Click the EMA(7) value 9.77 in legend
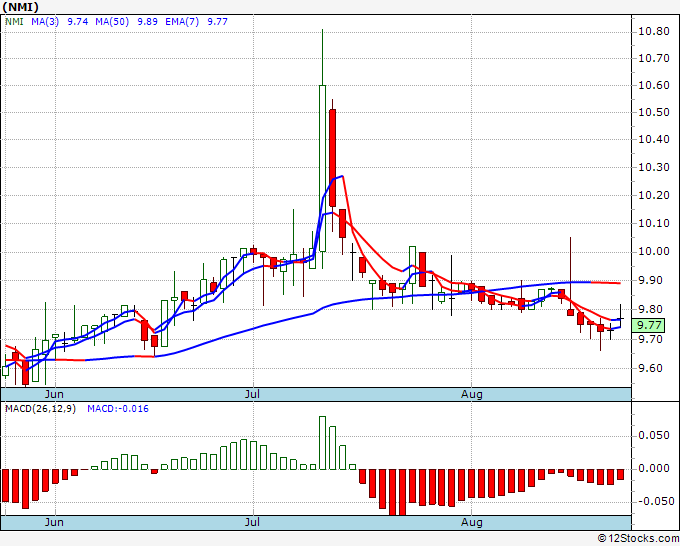This screenshot has height=546, width=680. [x=217, y=21]
